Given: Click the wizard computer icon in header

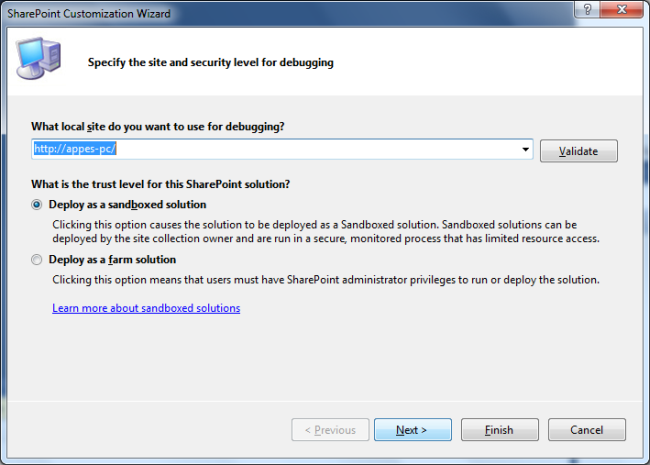Looking at the screenshot, I should tap(37, 59).
